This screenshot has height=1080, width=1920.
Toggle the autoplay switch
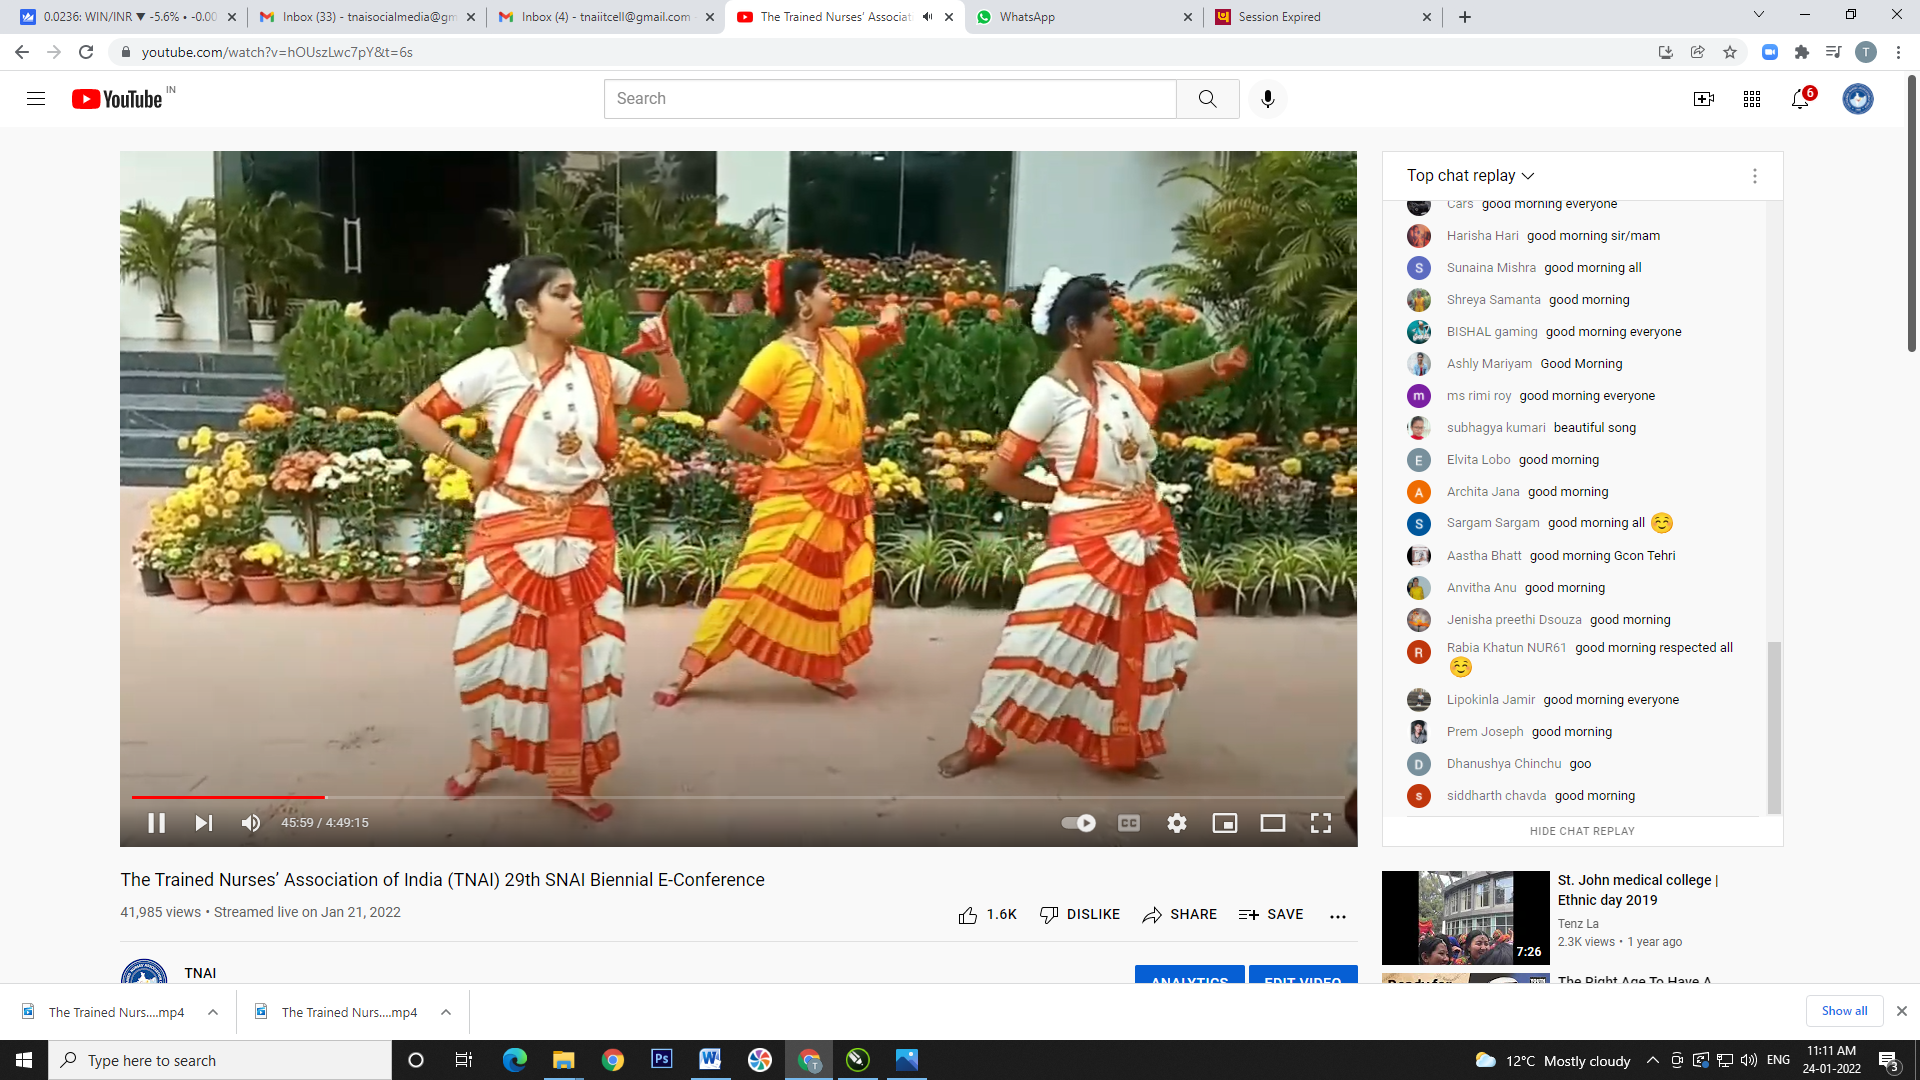tap(1078, 823)
